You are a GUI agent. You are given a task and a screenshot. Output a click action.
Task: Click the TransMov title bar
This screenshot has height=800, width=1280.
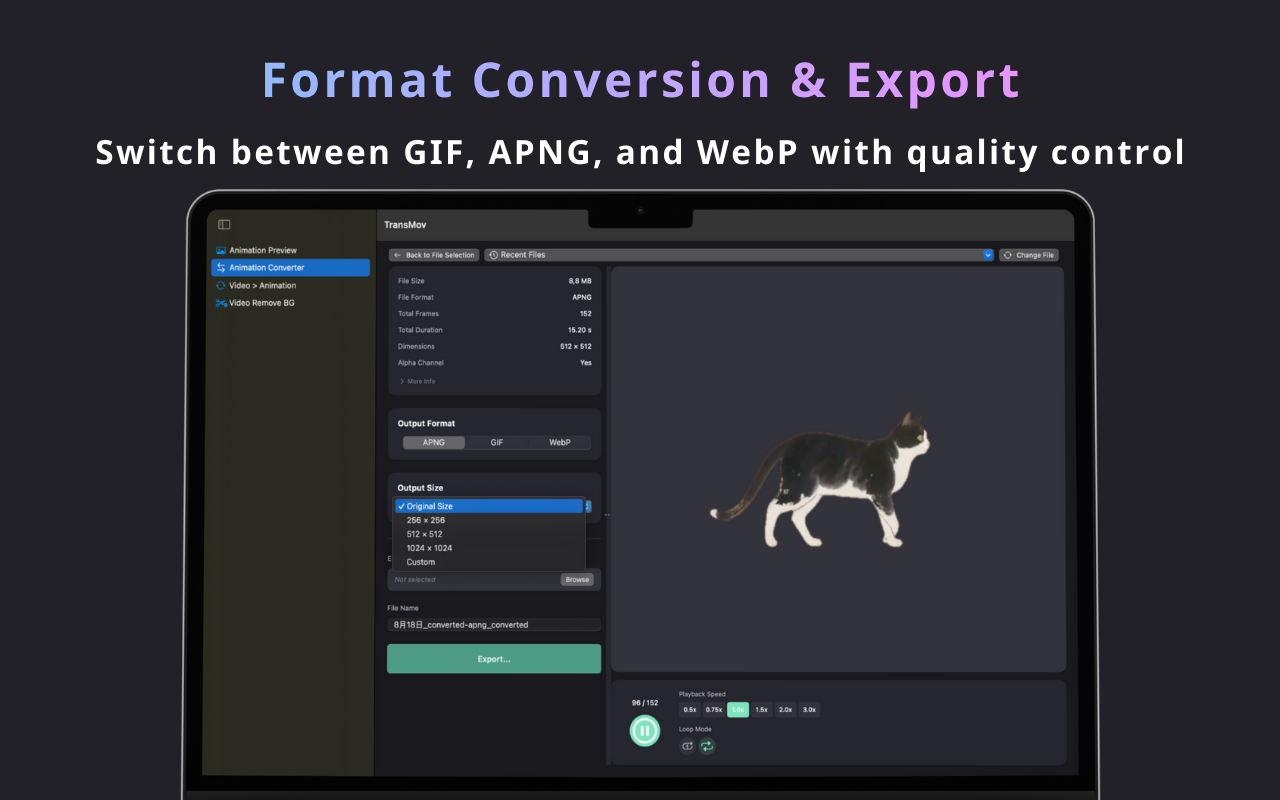pyautogui.click(x=403, y=225)
